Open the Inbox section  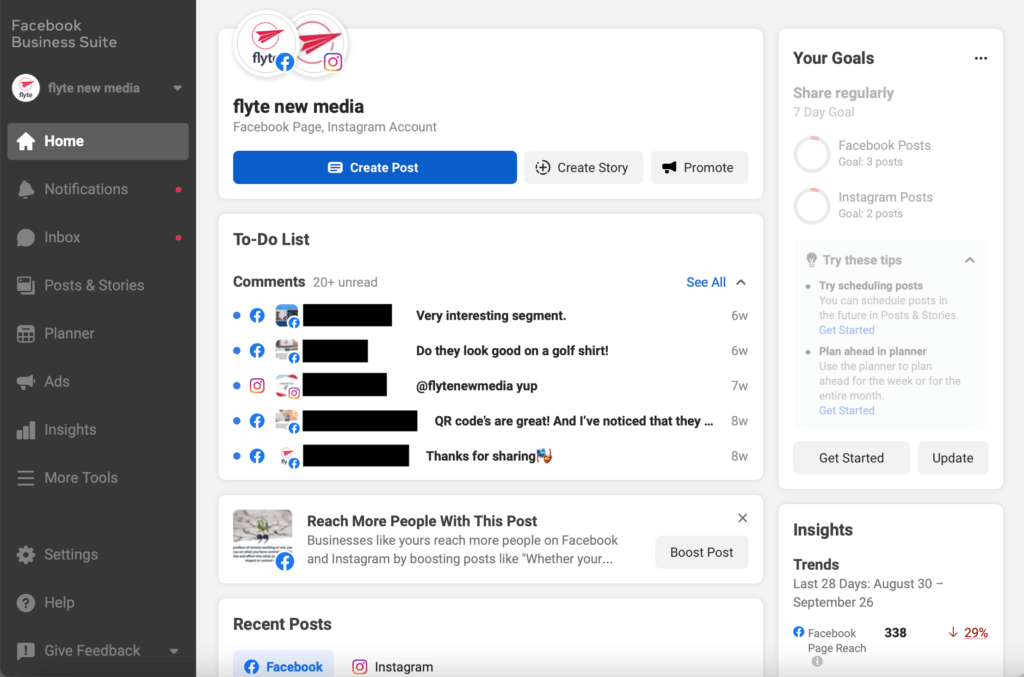pyautogui.click(x=97, y=238)
